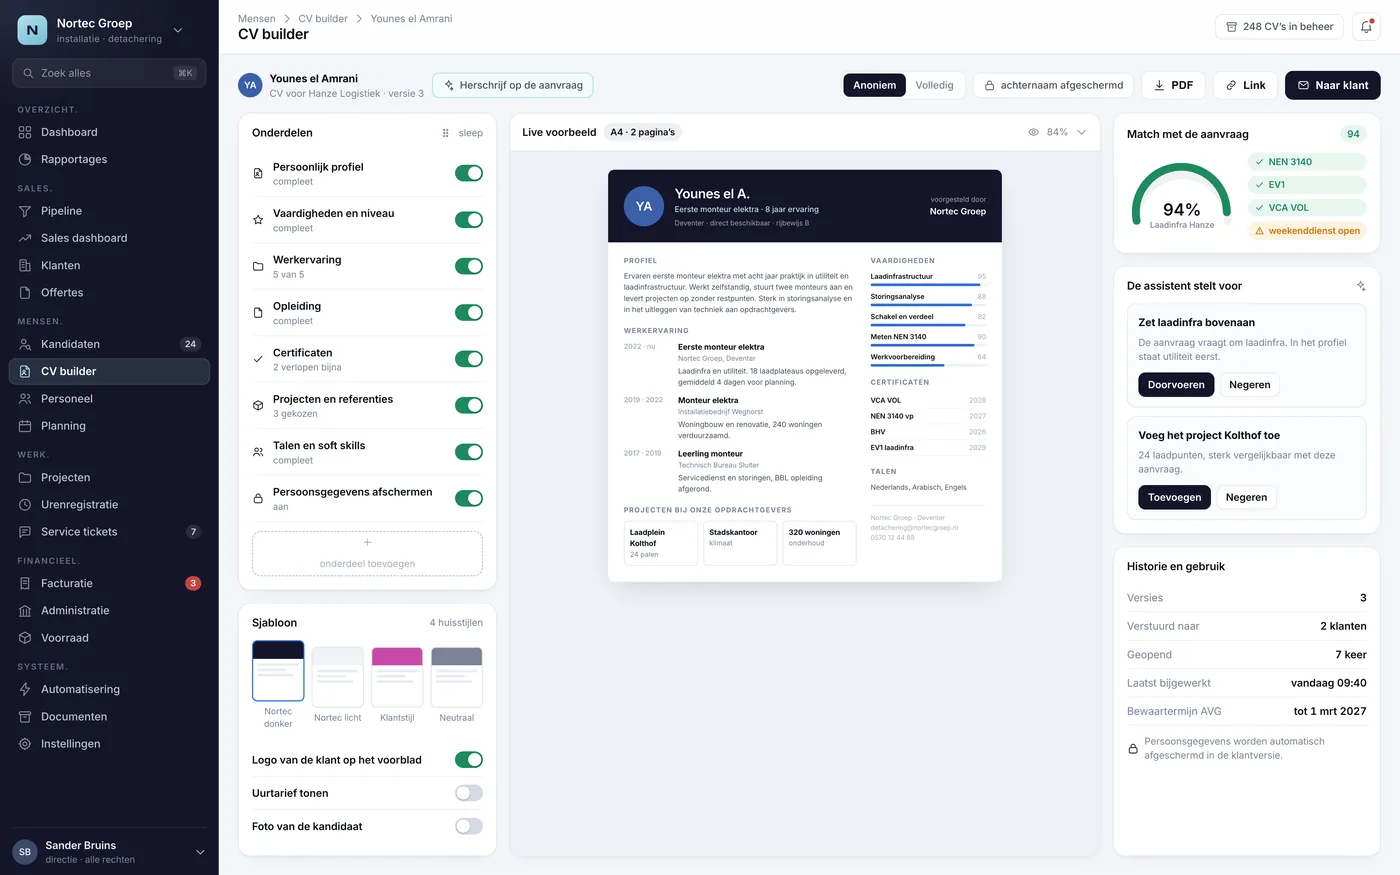This screenshot has width=1400, height=875.
Task: Click the plus icon to add onderdeel
Action: (x=367, y=542)
